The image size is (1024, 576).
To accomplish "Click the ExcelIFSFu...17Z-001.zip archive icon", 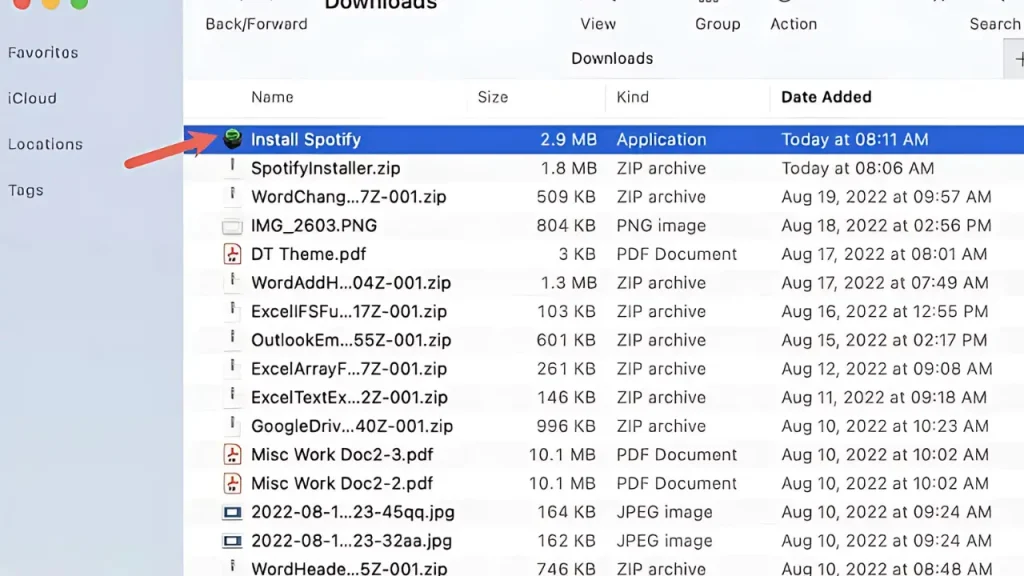I will (x=232, y=311).
